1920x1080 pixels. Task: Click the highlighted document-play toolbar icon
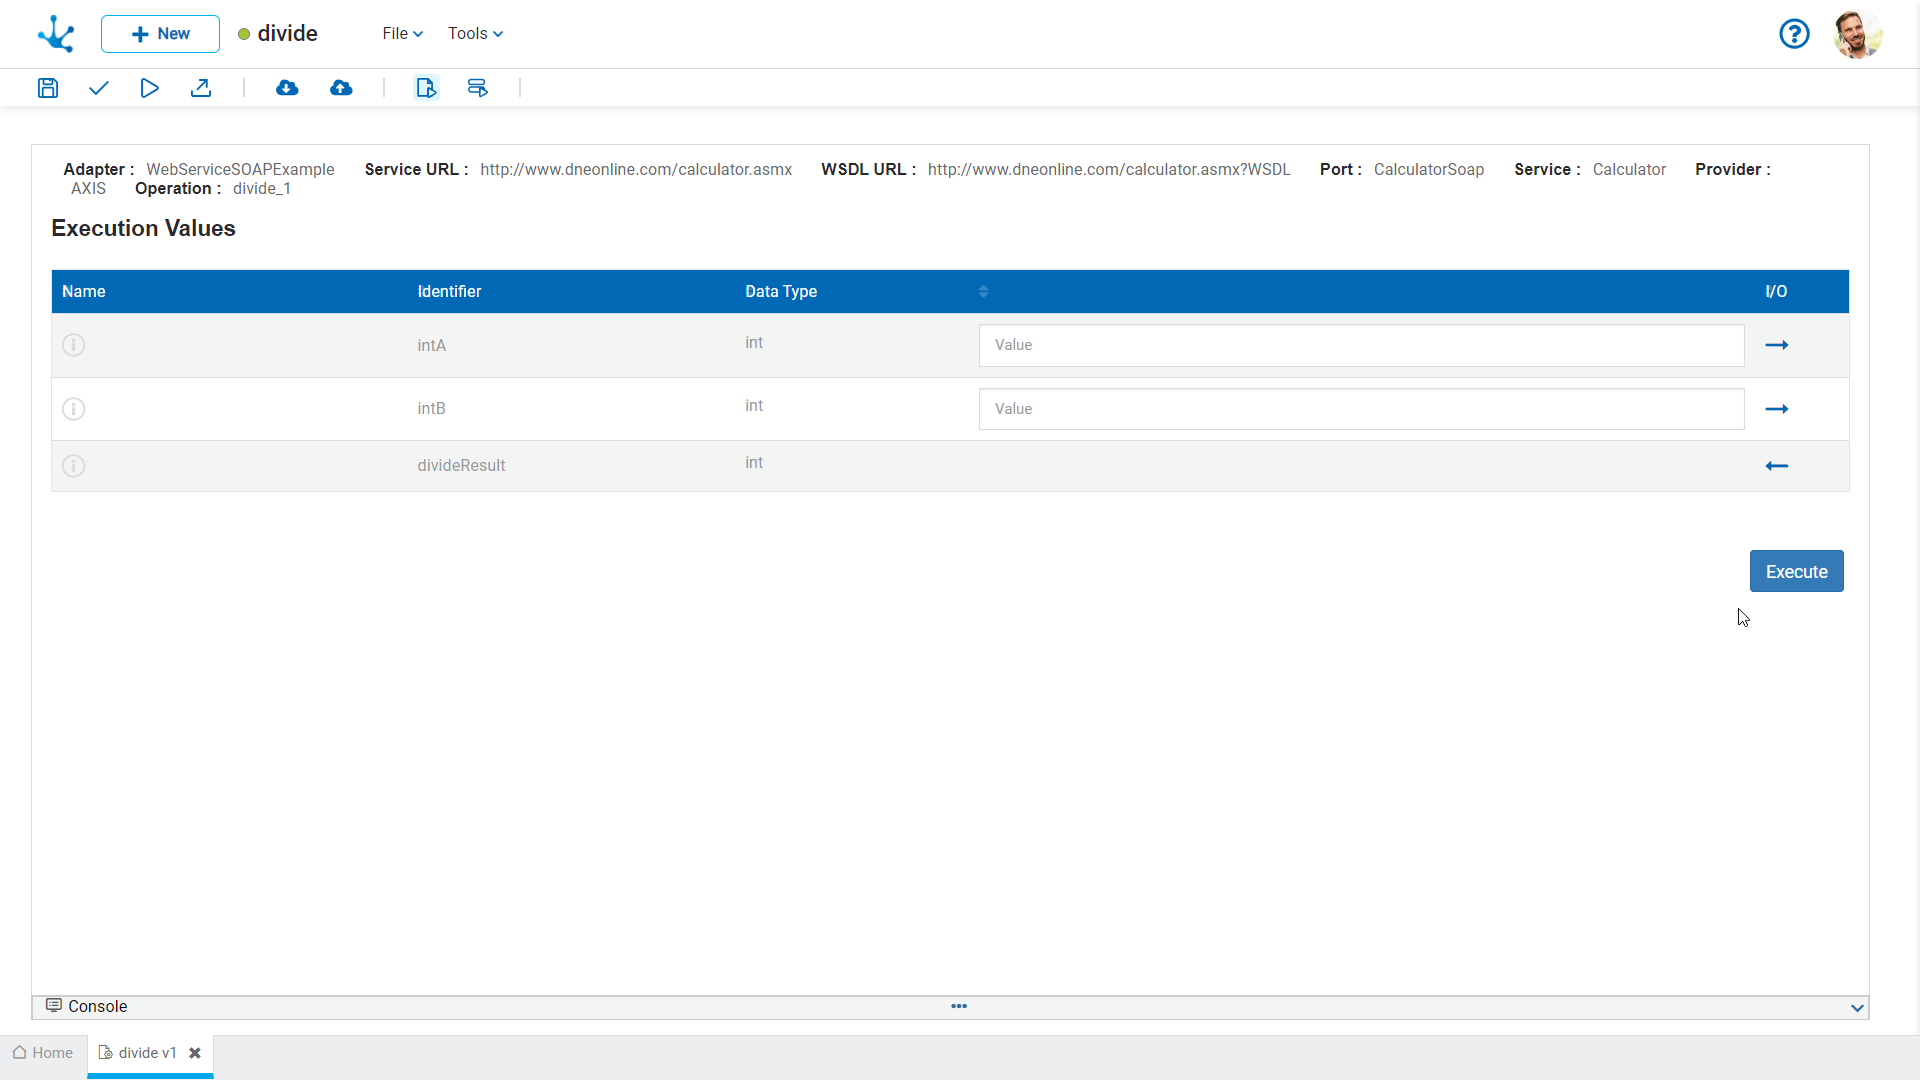point(426,88)
